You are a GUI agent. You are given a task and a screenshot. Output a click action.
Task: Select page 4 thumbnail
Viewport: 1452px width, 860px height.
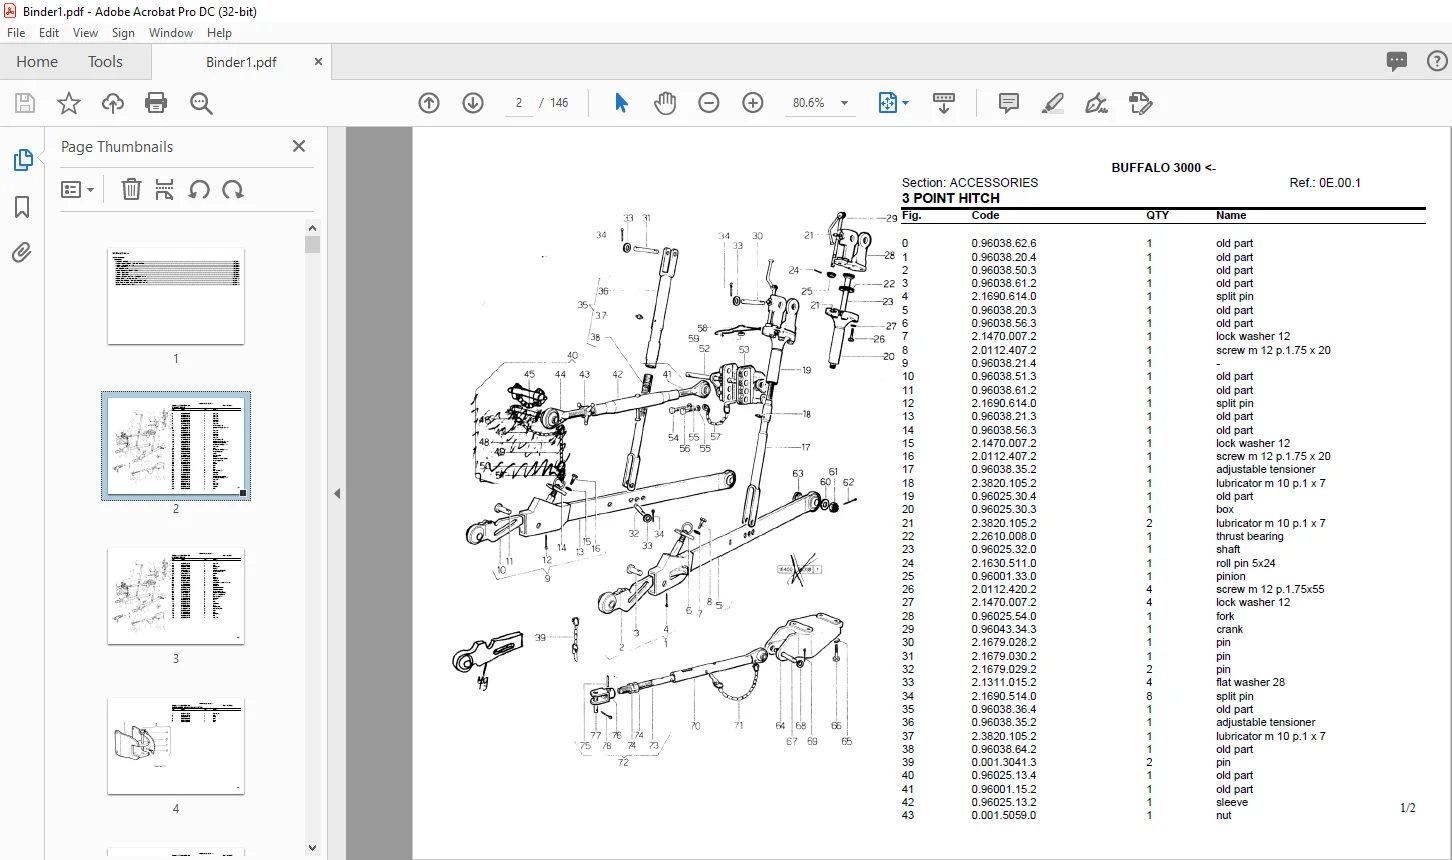176,746
